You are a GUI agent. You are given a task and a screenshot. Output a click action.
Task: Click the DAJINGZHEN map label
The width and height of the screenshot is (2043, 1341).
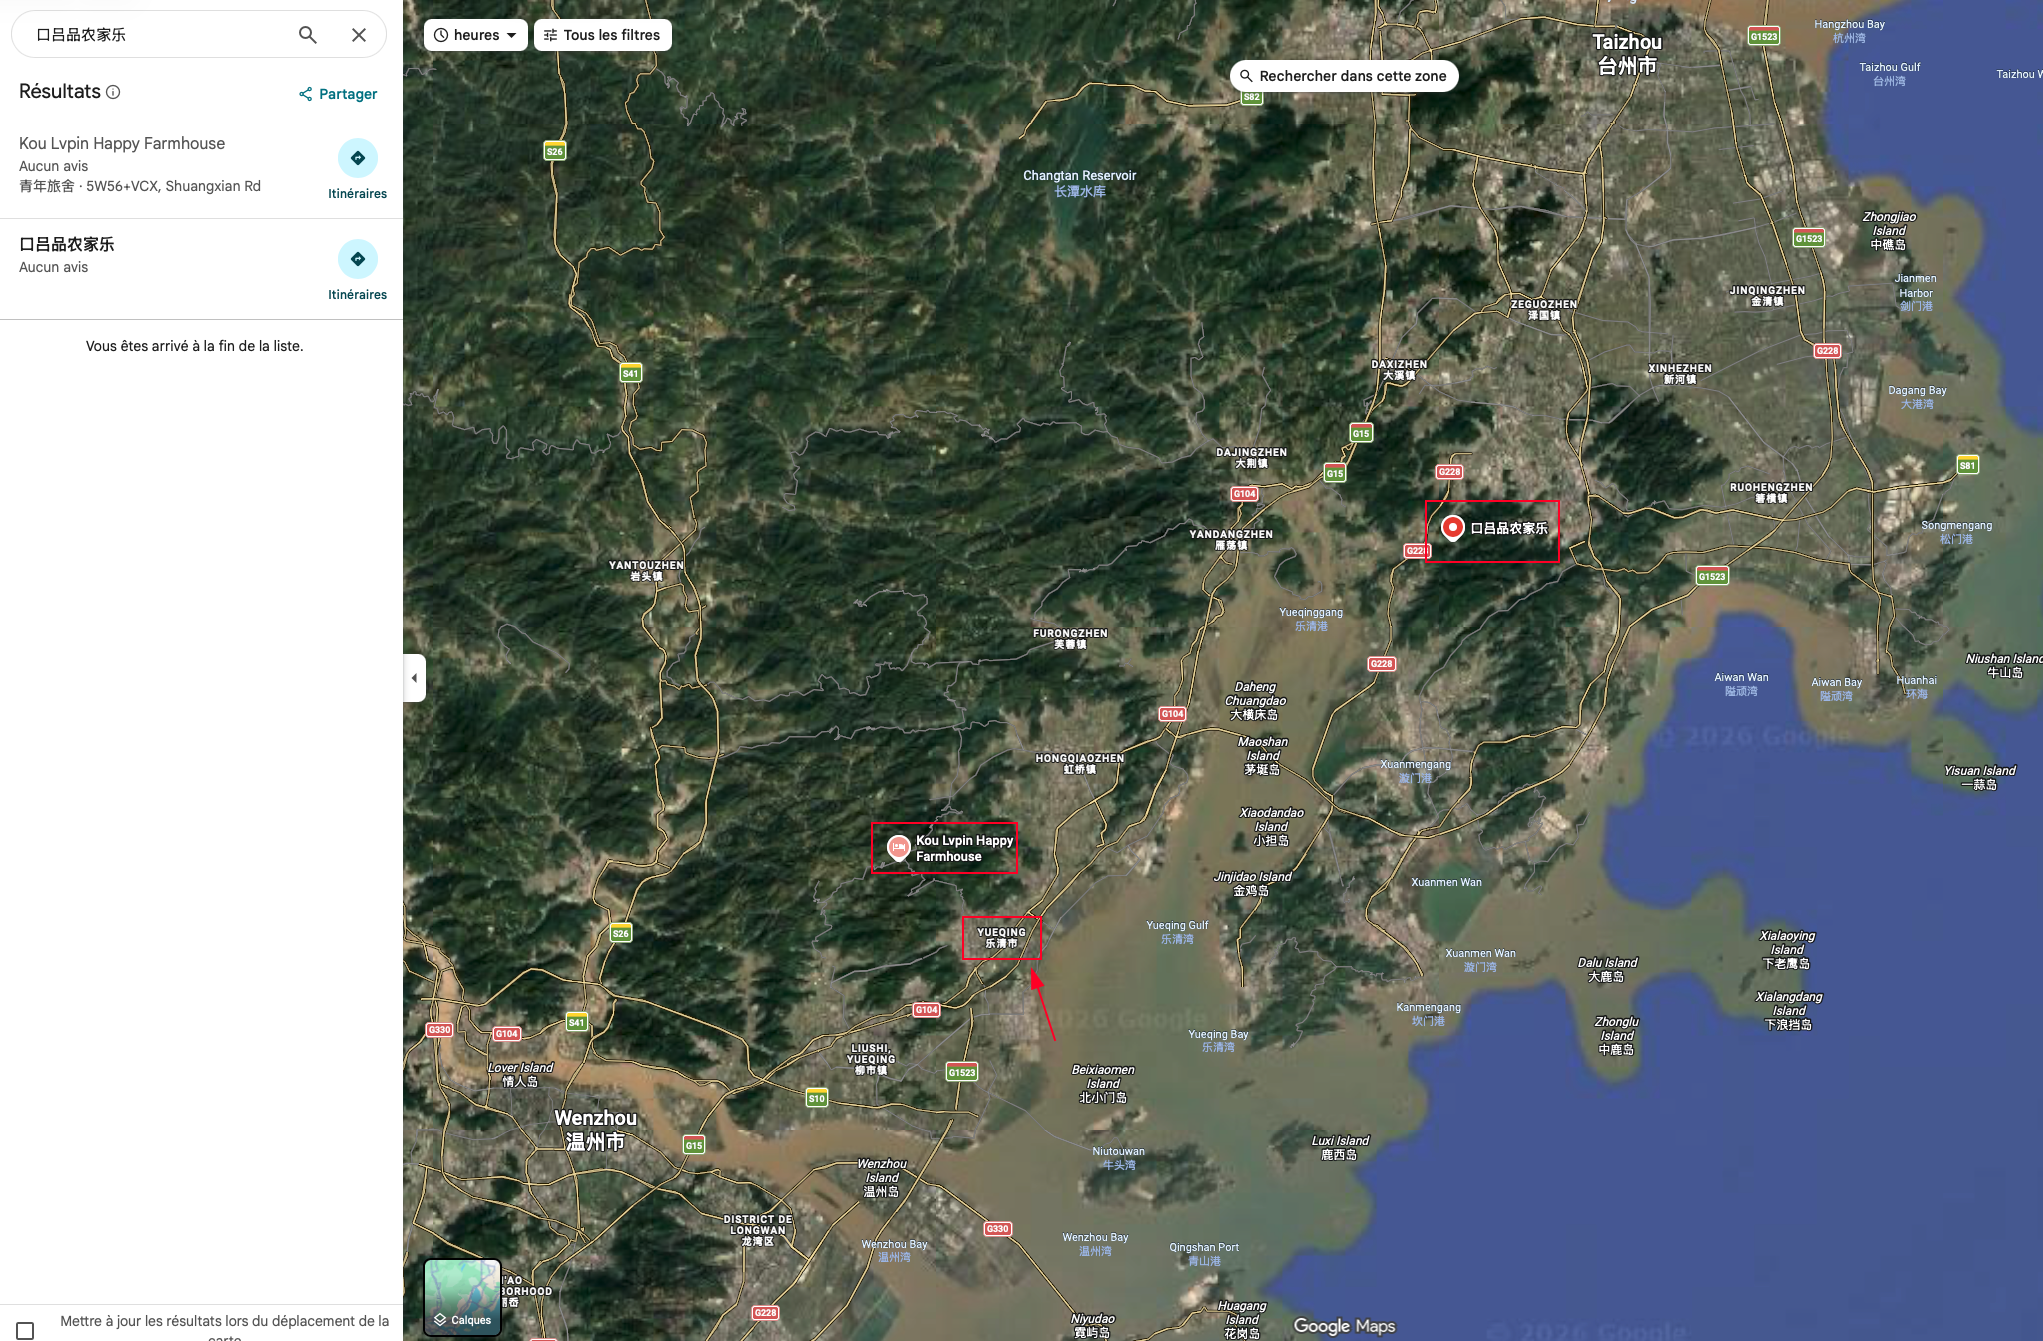click(x=1251, y=458)
